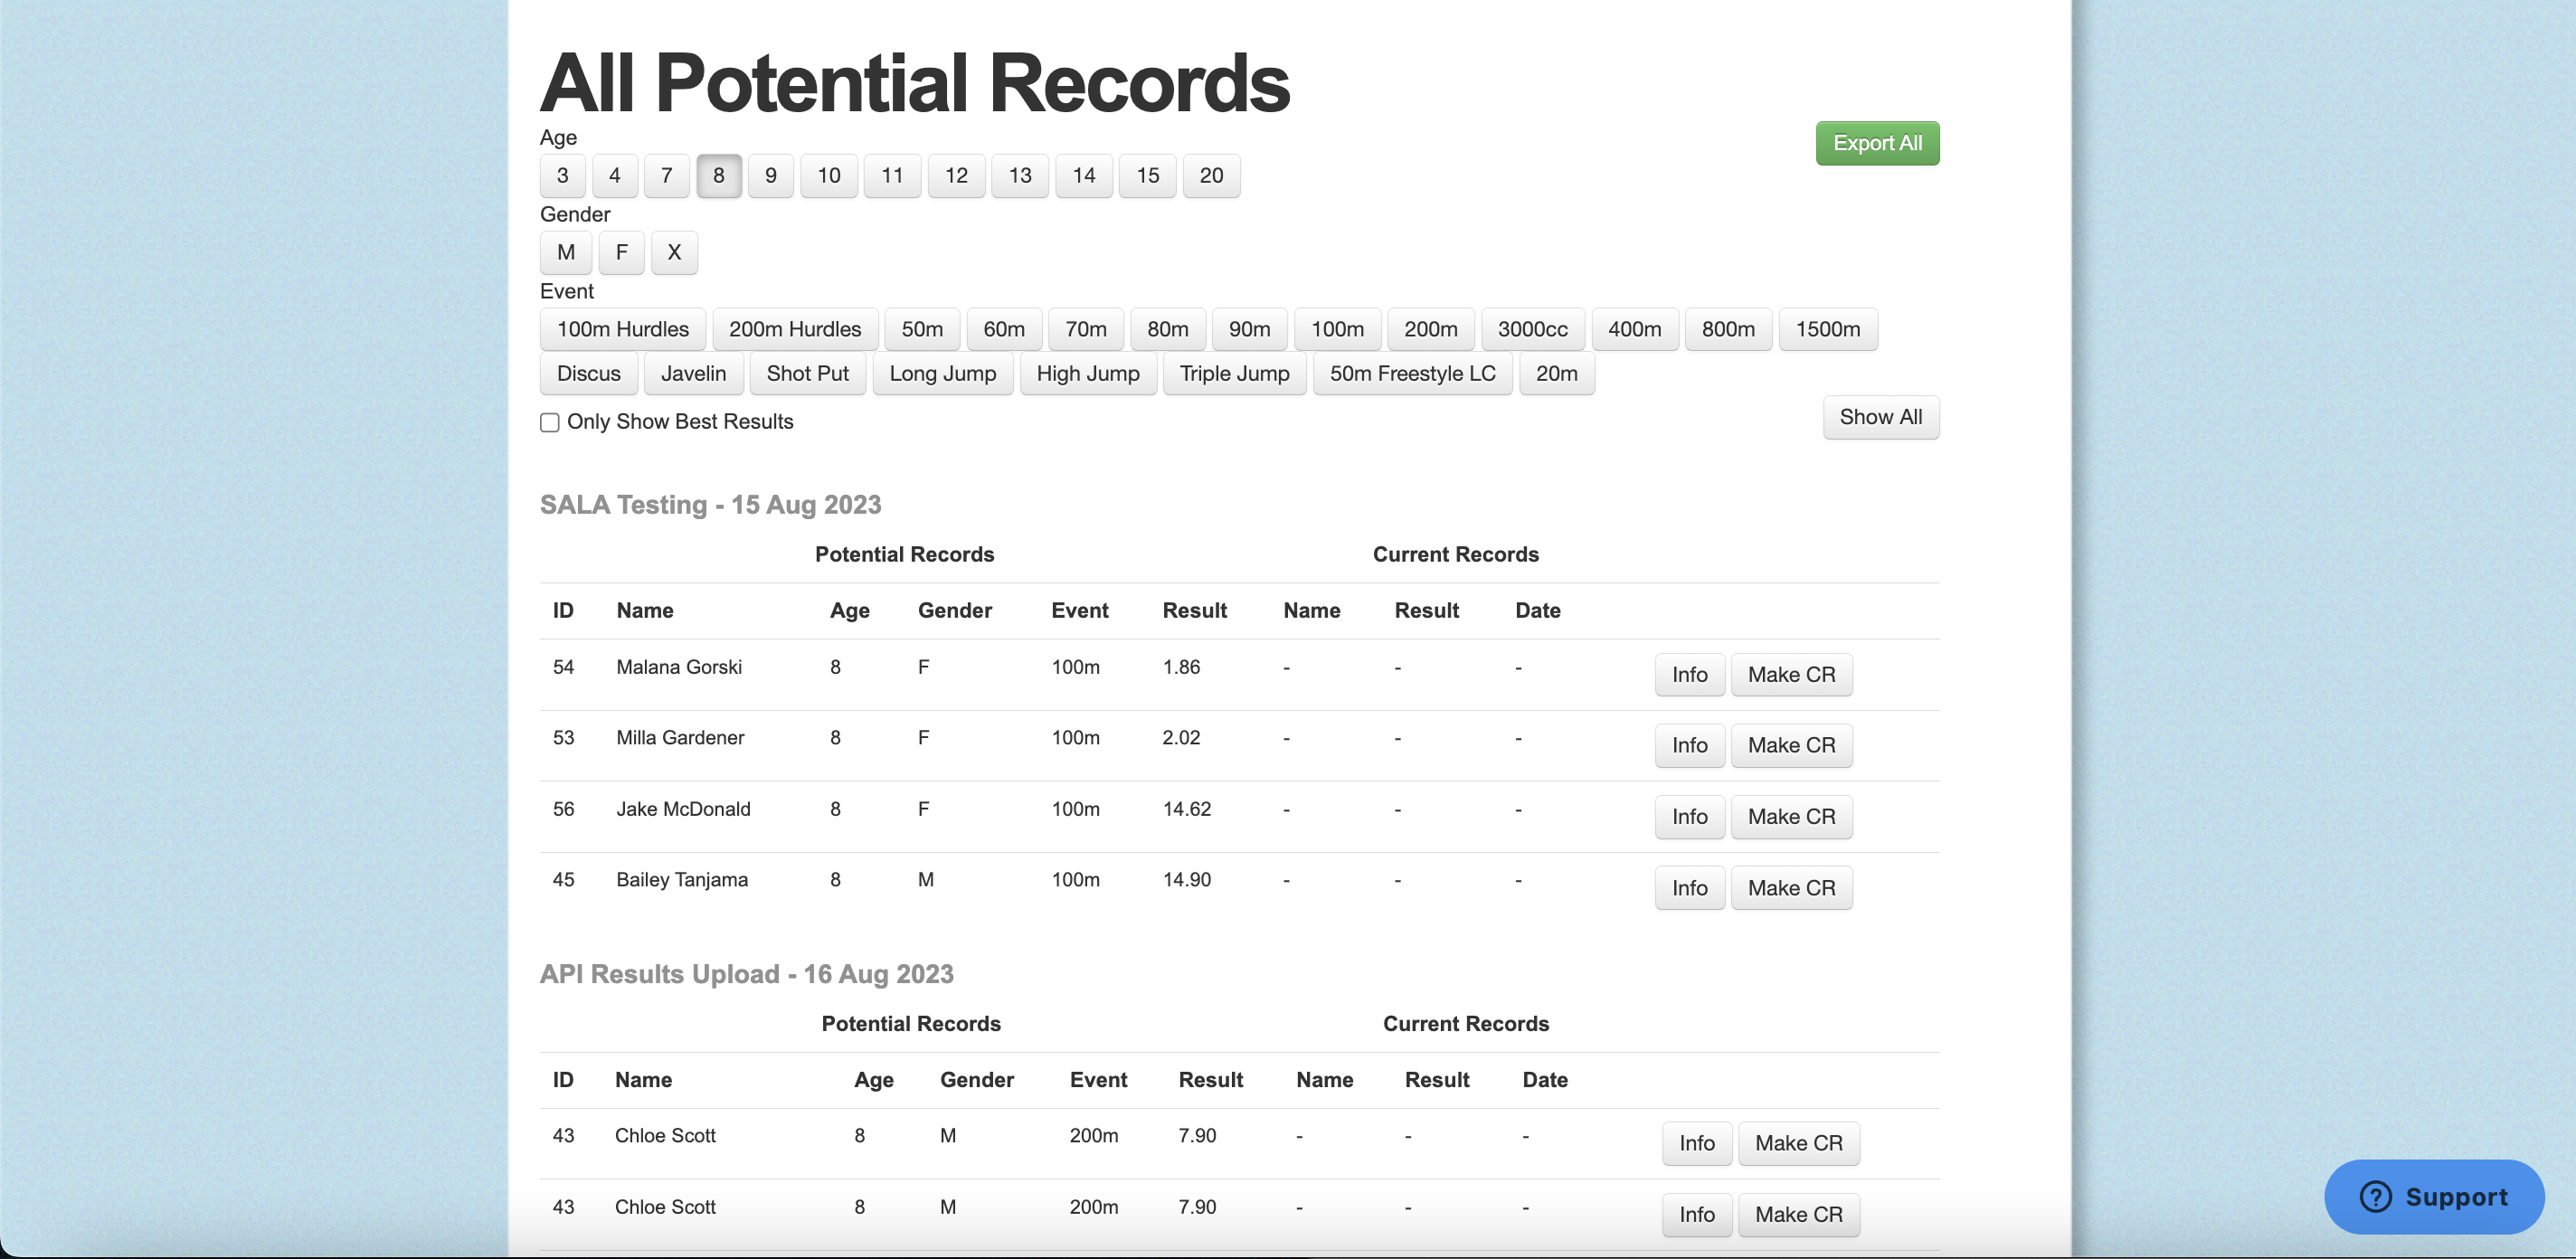Viewport: 2576px width, 1259px height.
Task: Open Info for Malana Gorski
Action: click(1690, 675)
